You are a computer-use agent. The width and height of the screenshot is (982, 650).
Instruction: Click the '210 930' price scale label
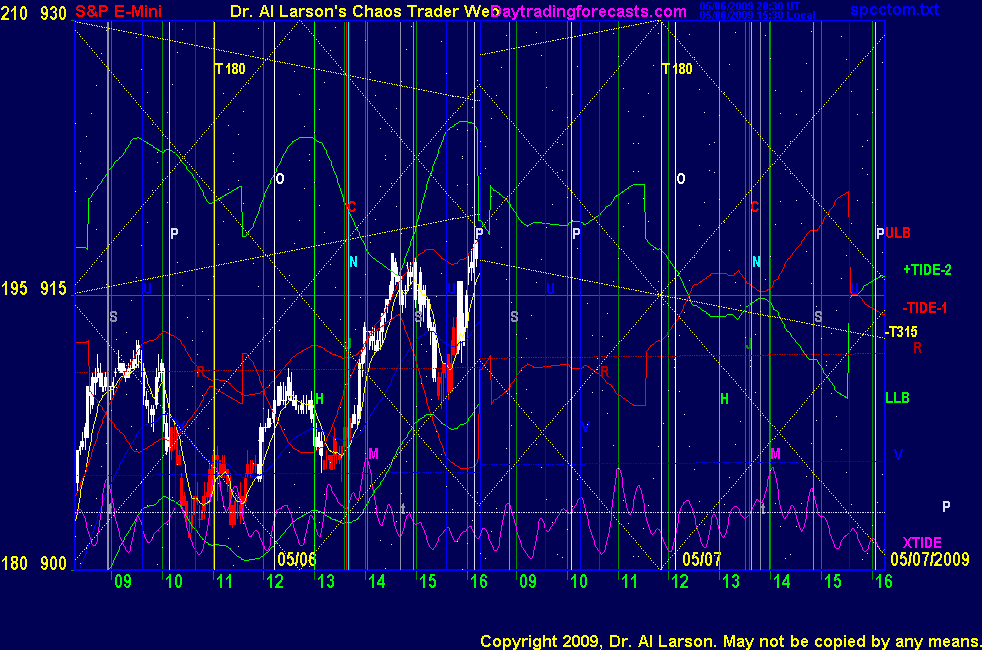point(34,13)
